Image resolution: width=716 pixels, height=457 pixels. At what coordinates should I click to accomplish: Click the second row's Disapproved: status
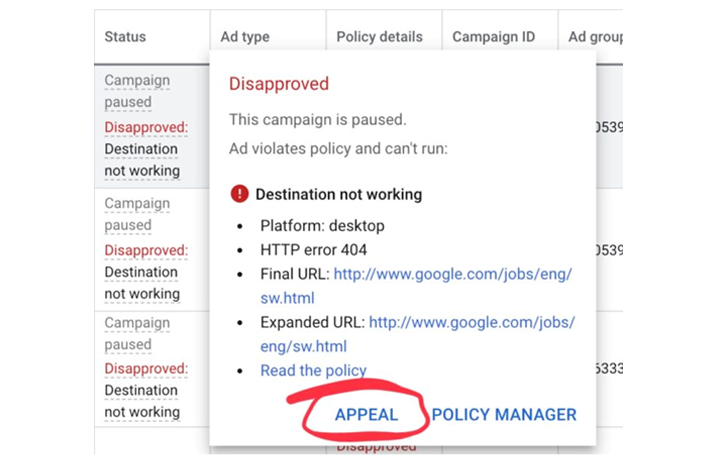[146, 250]
